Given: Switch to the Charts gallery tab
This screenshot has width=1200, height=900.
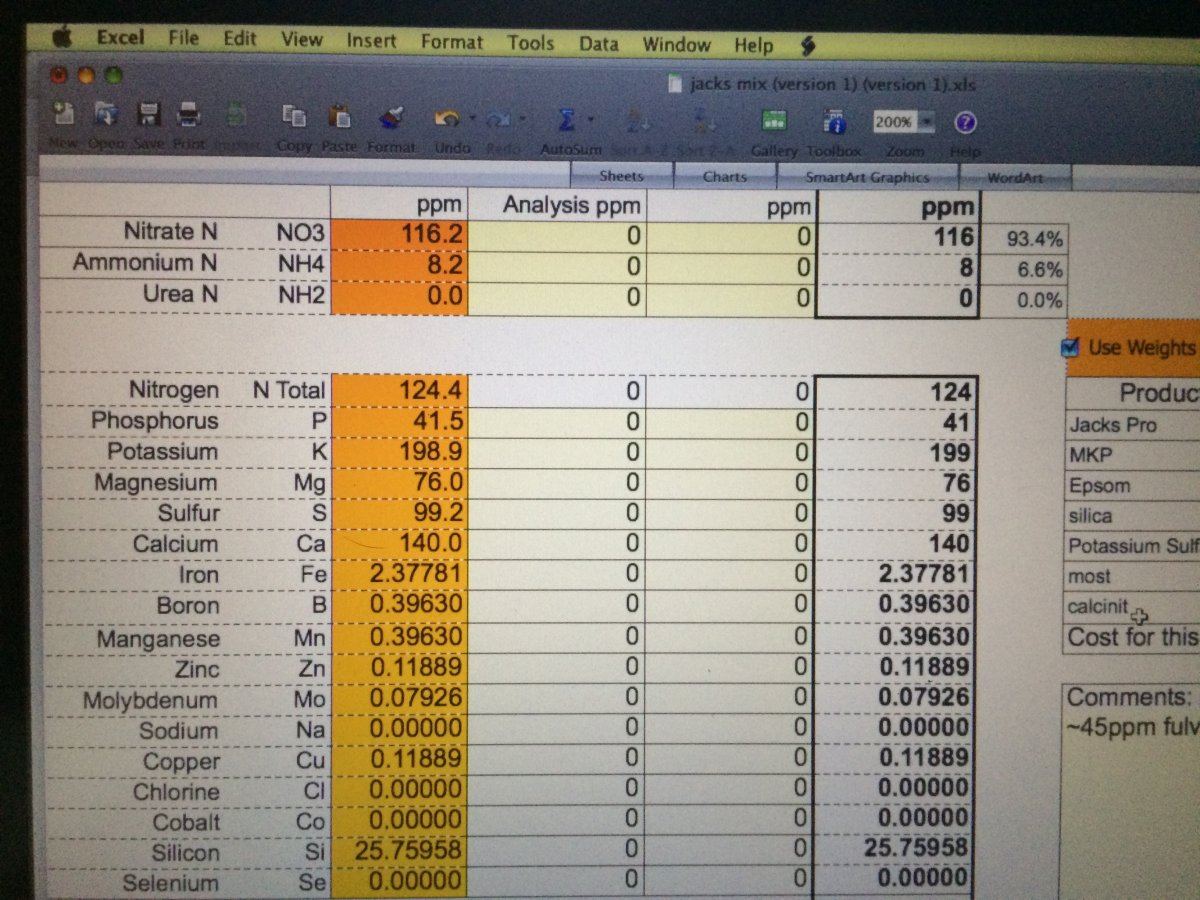Looking at the screenshot, I should 725,177.
